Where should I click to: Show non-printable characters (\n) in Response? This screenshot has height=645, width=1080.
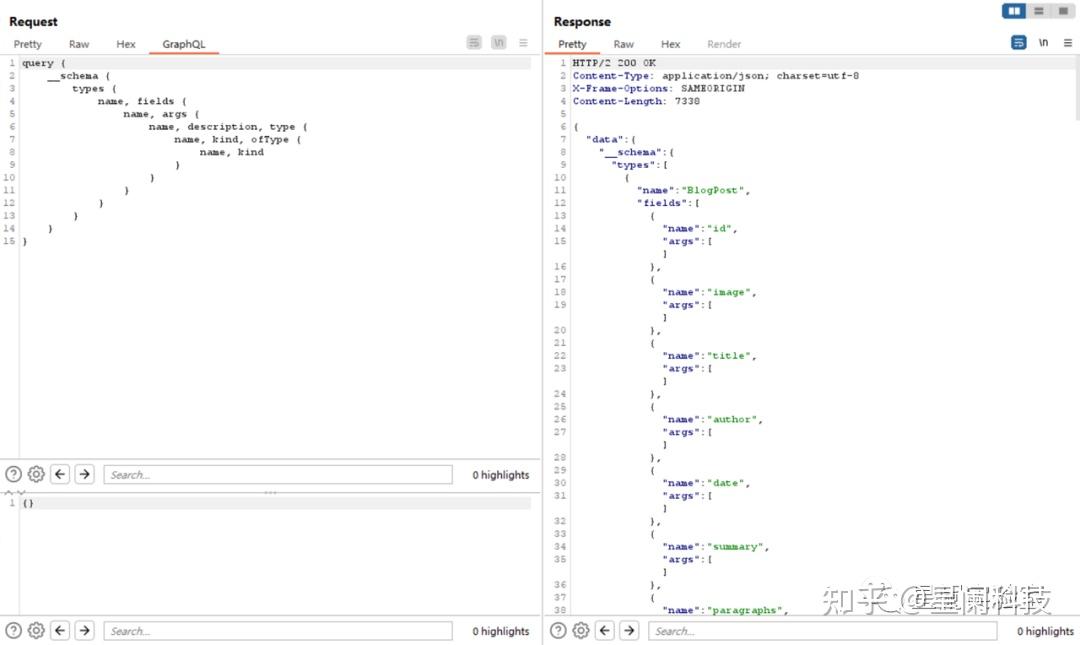[1043, 43]
